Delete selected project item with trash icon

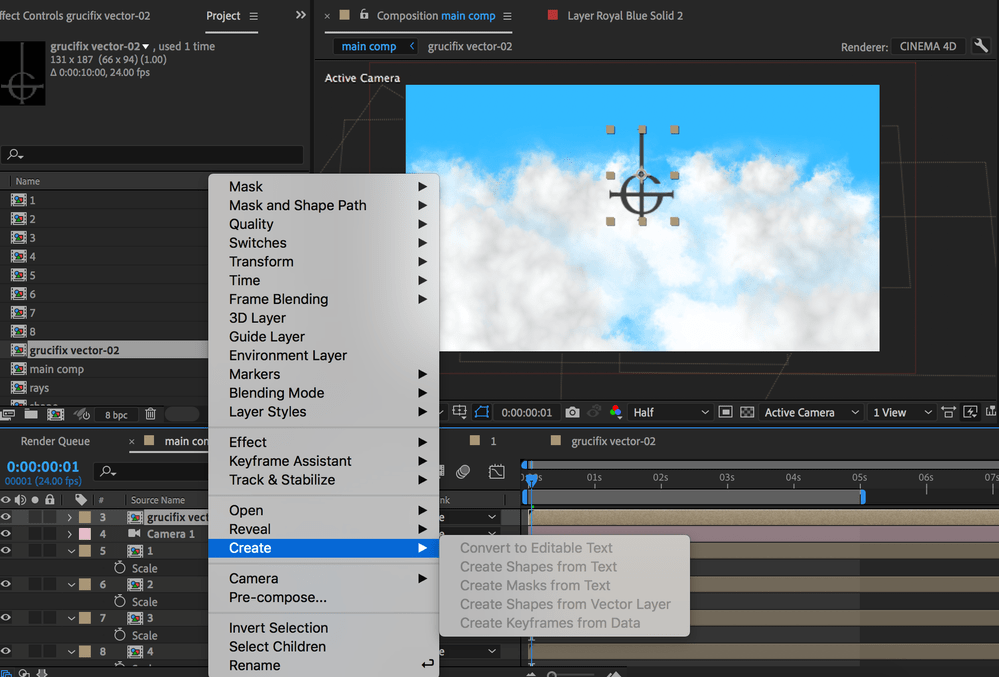point(150,414)
